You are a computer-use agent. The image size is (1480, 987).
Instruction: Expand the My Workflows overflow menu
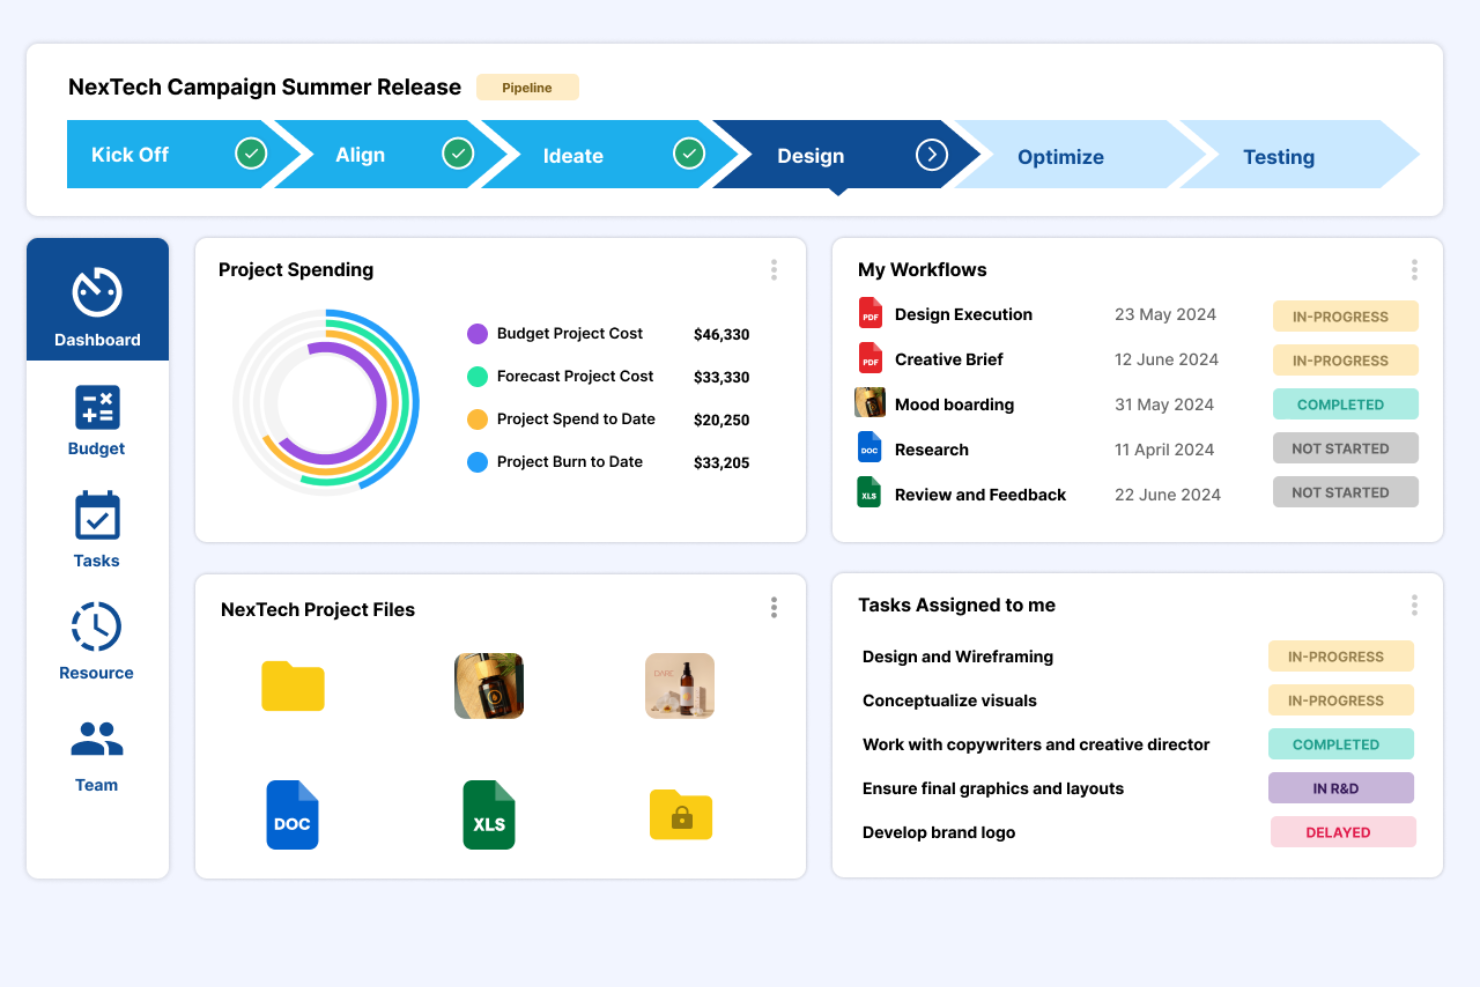coord(1414,269)
